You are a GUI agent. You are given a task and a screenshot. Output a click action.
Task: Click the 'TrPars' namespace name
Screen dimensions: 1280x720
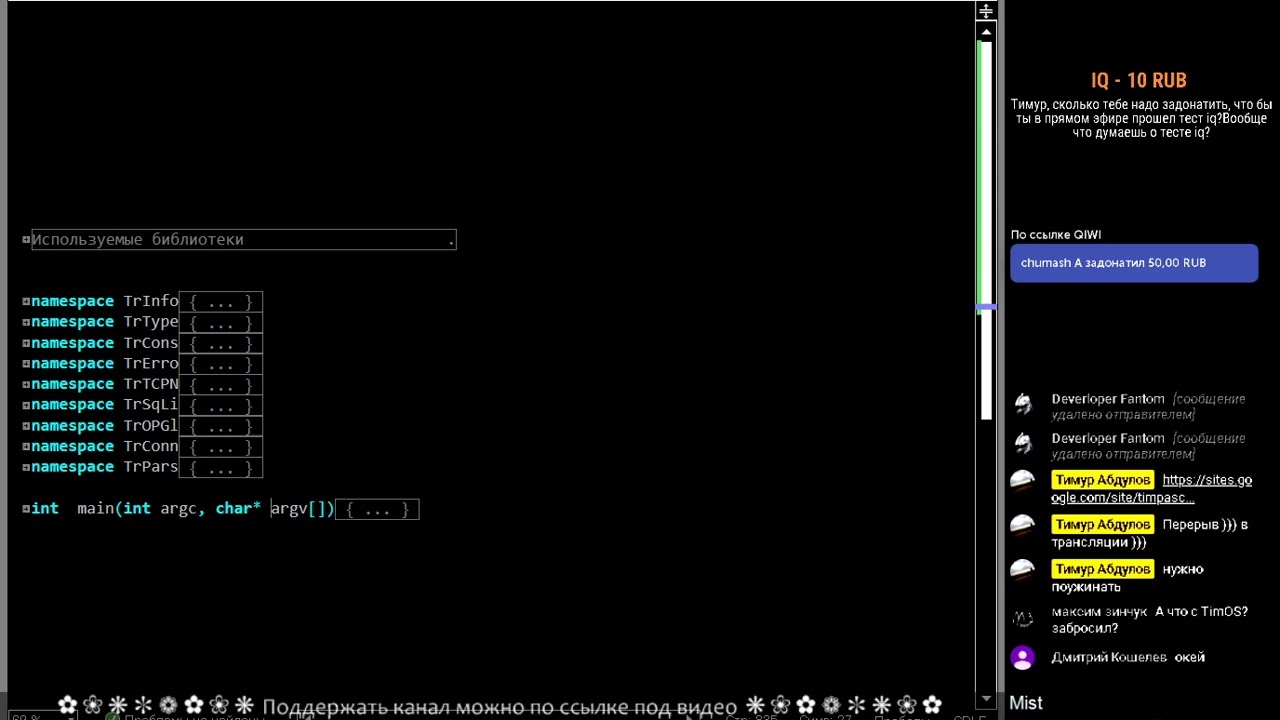[x=151, y=467]
